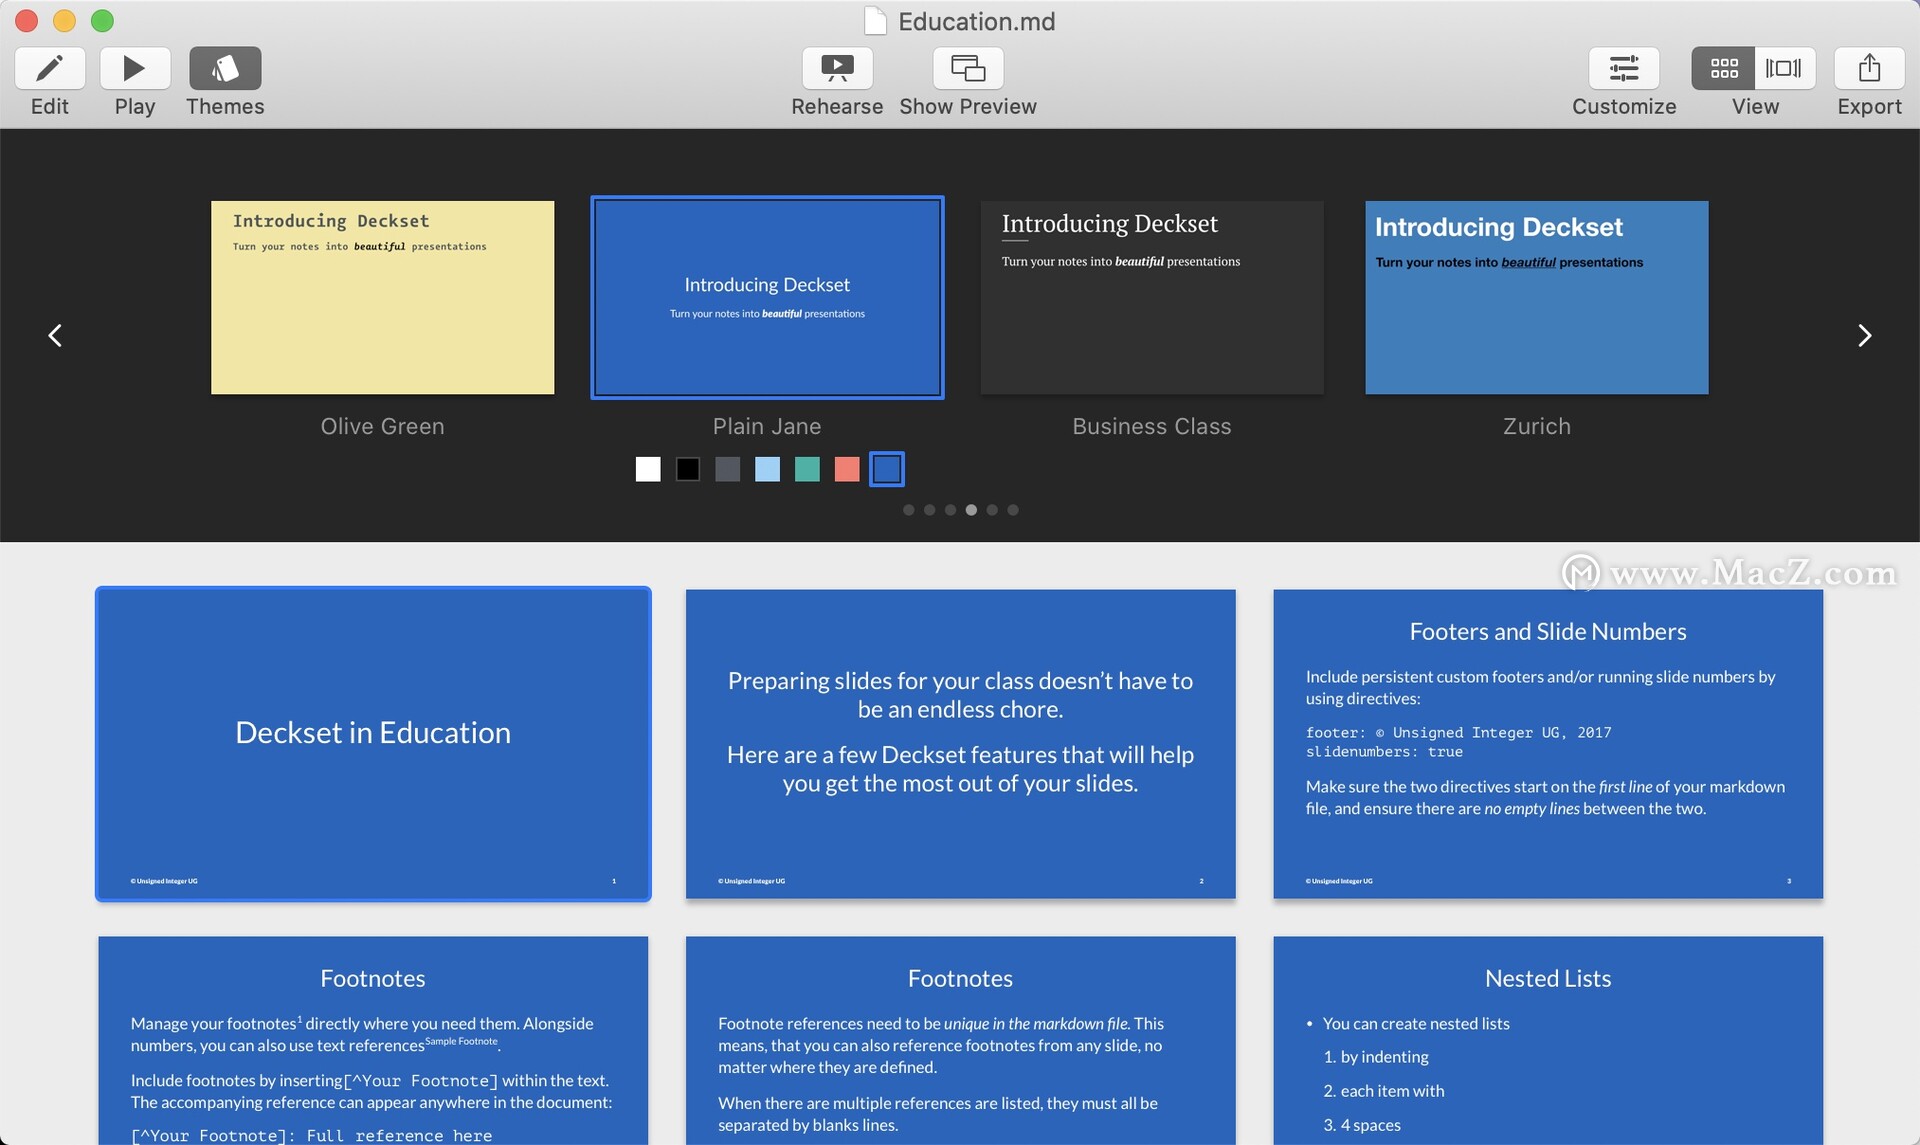Toggle the Themes panel button
The image size is (1920, 1145).
point(225,68)
